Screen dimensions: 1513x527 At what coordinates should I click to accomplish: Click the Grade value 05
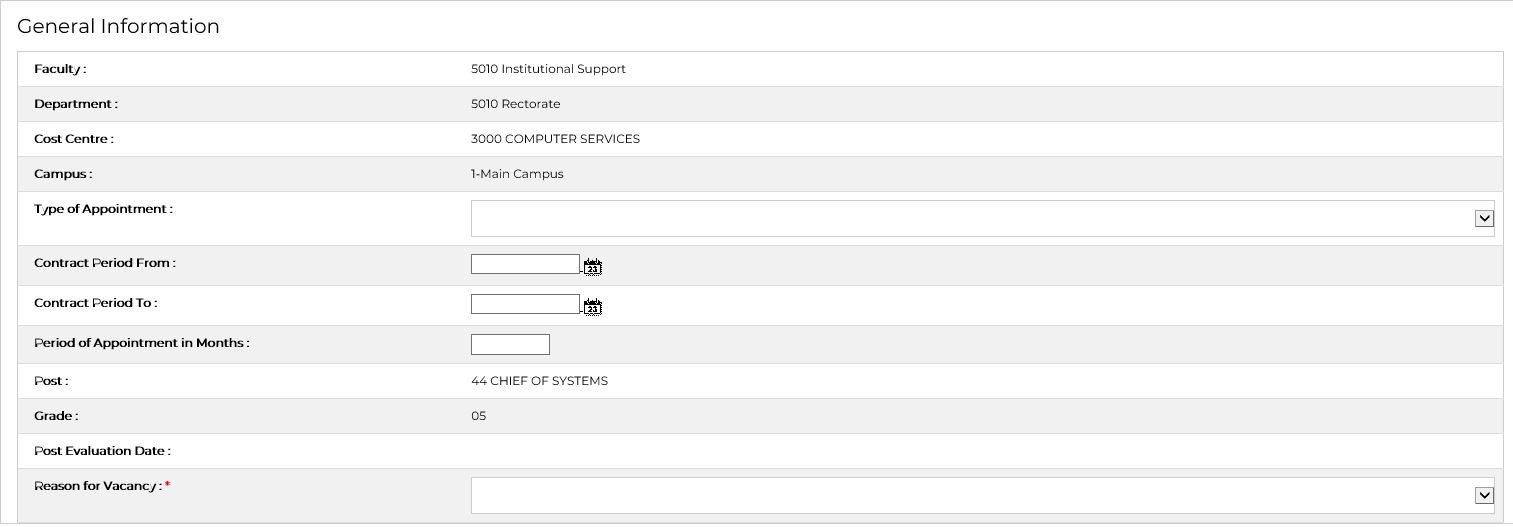[478, 416]
